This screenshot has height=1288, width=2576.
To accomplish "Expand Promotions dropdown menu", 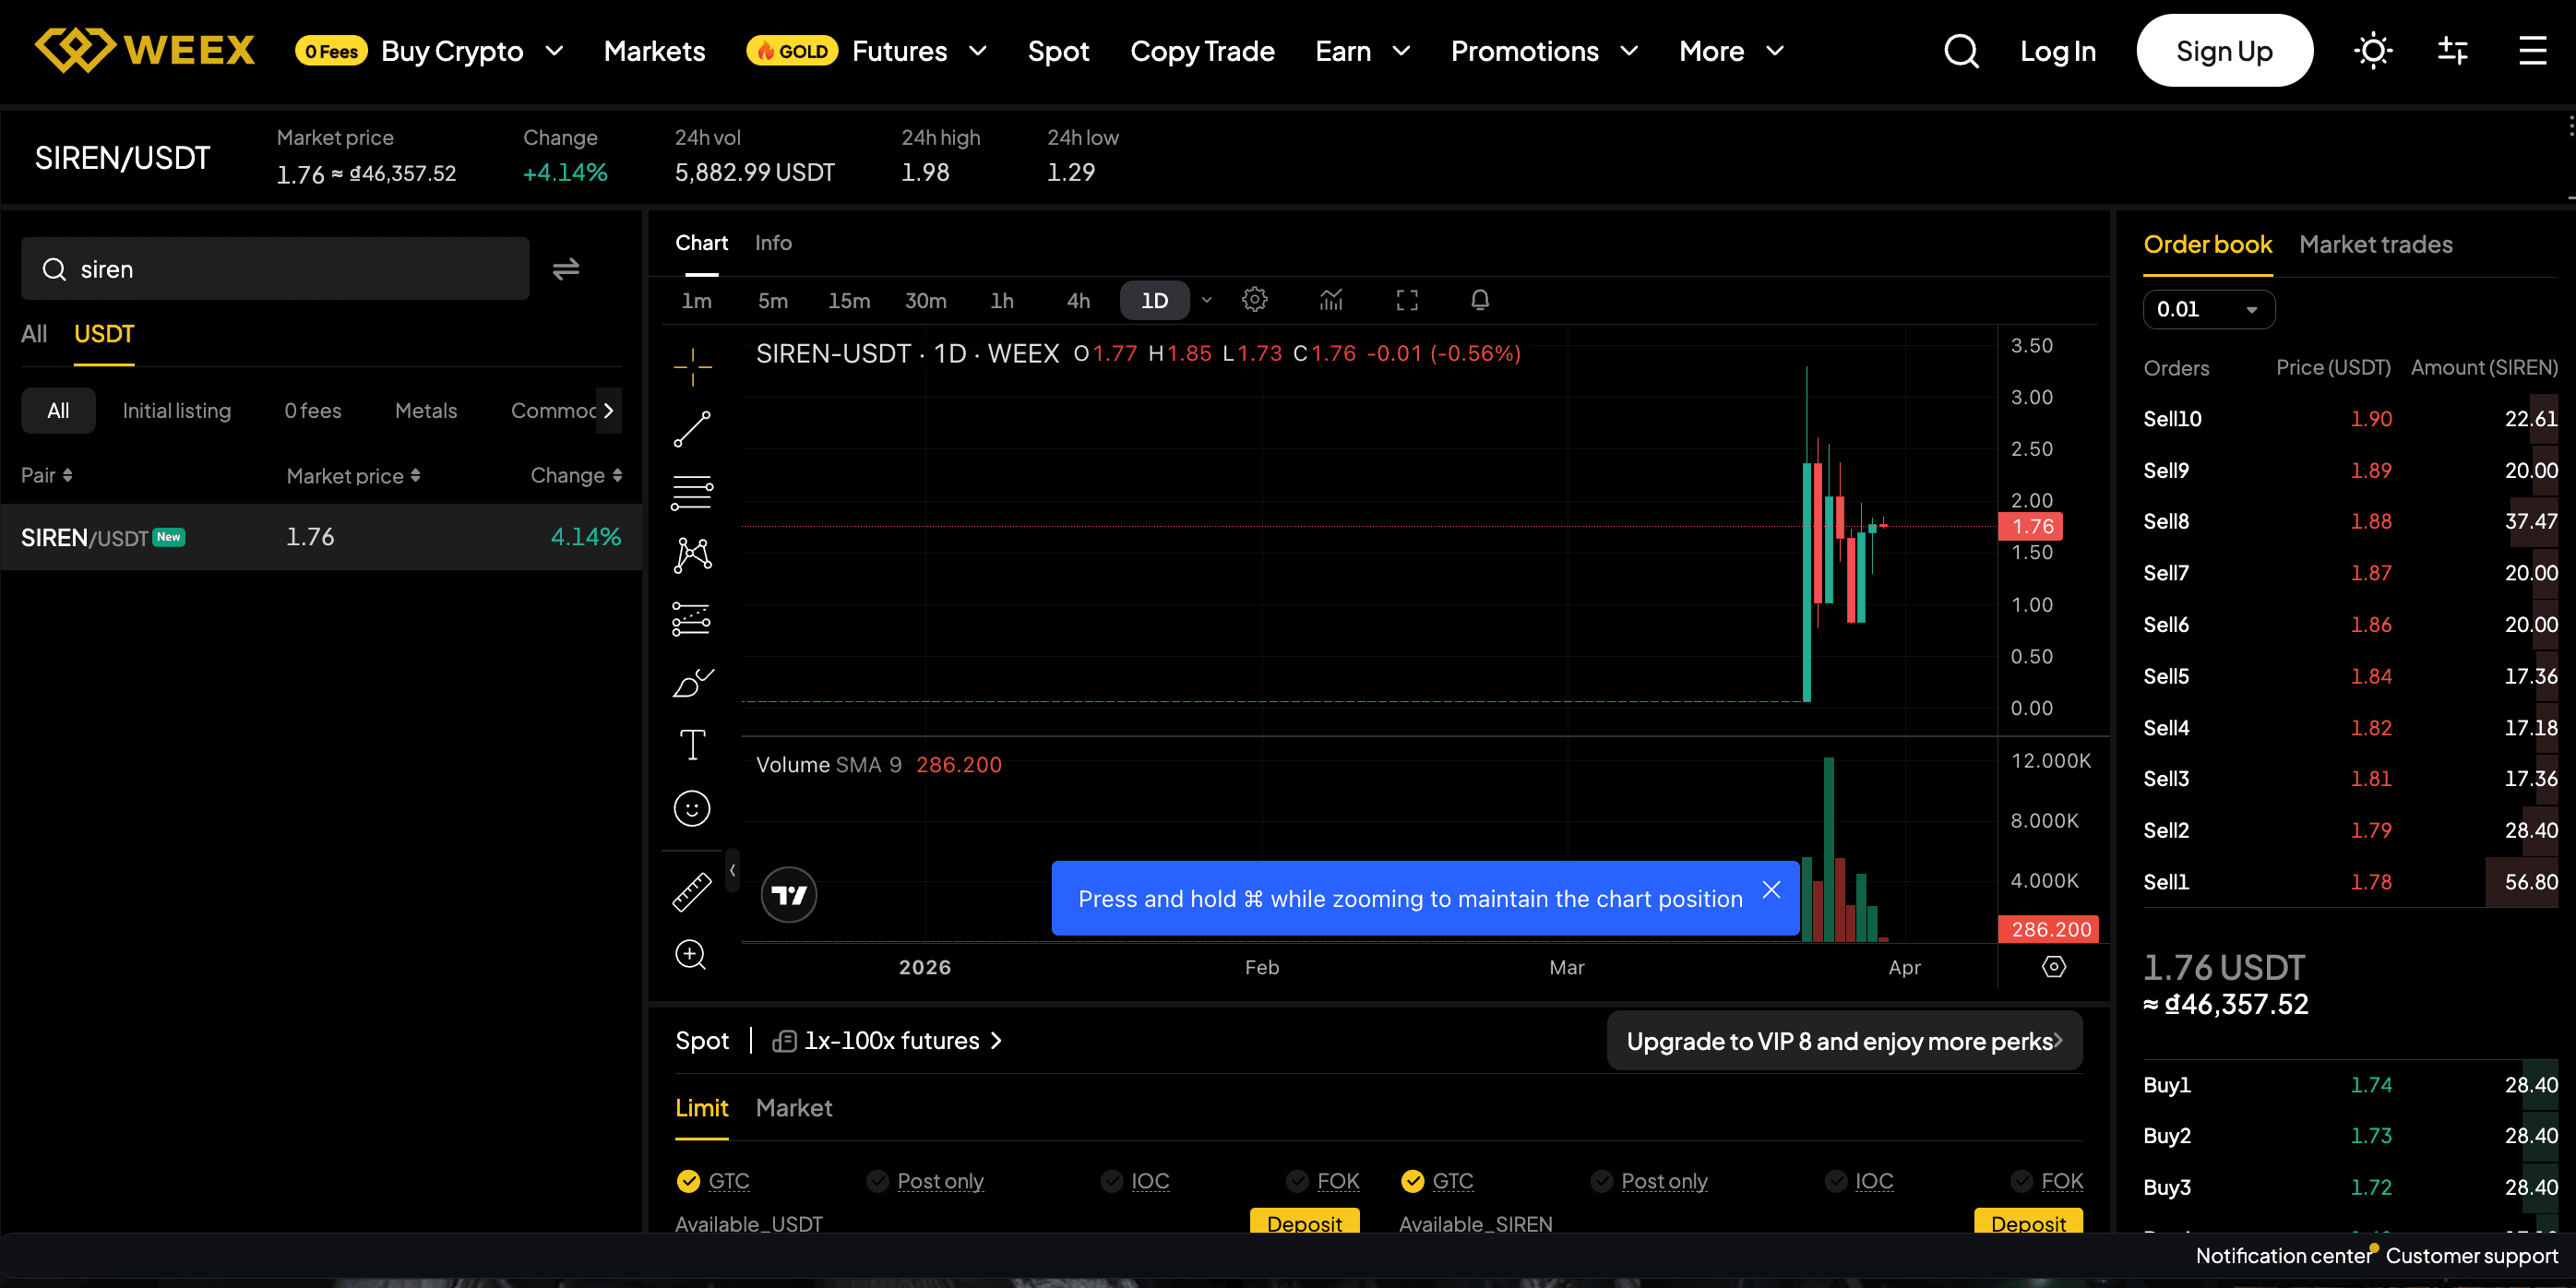I will (x=1629, y=51).
